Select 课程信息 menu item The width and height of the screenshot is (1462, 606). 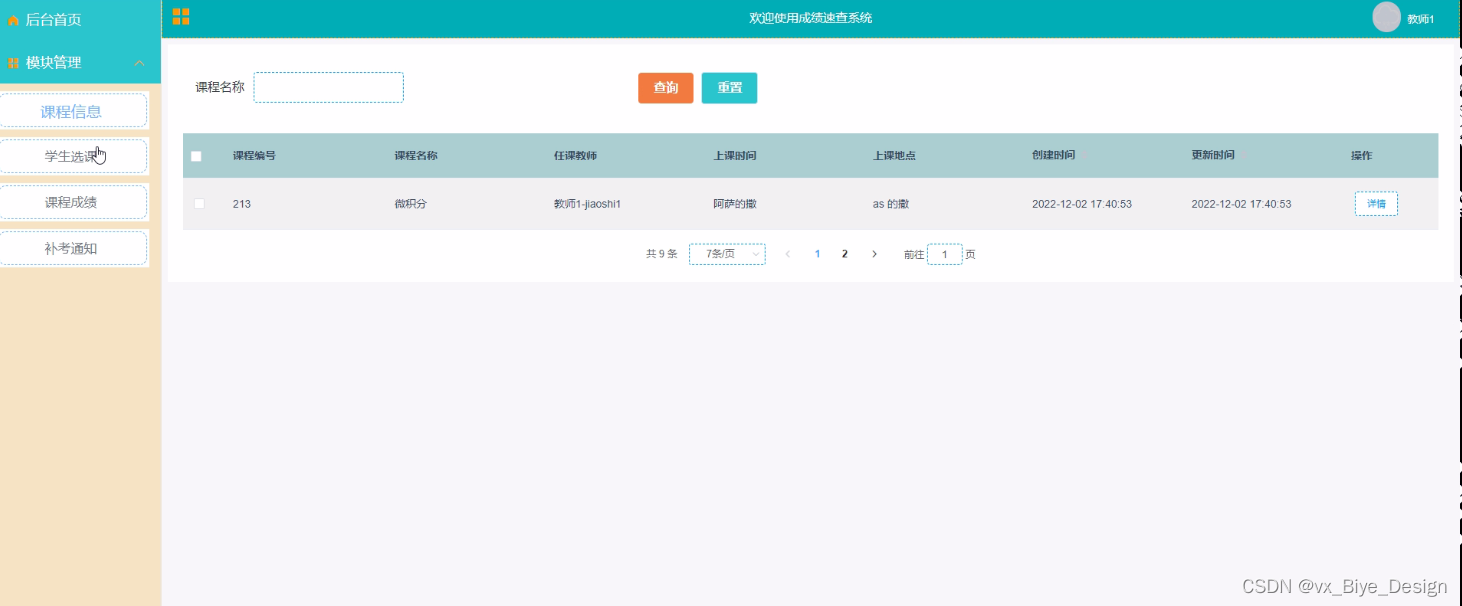[73, 111]
